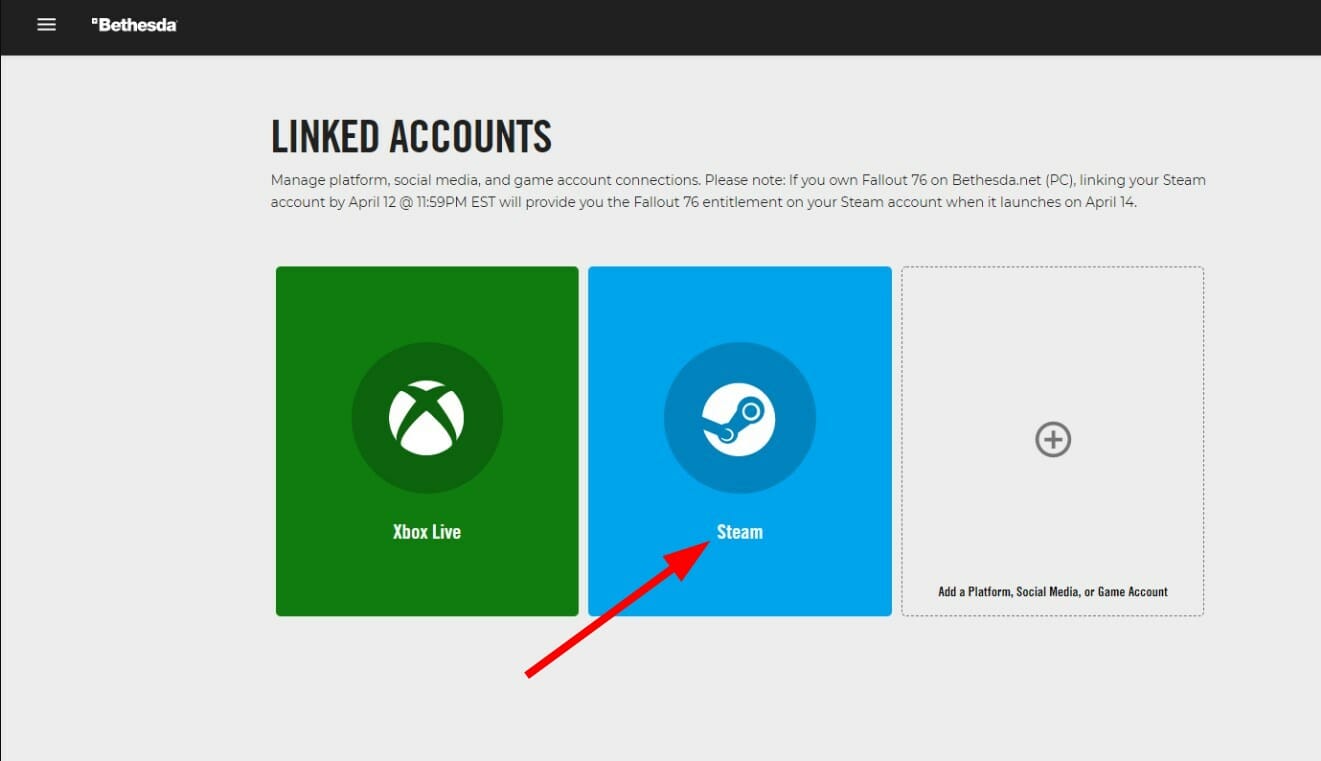Click the plus icon to add account
1321x761 pixels.
click(1053, 439)
